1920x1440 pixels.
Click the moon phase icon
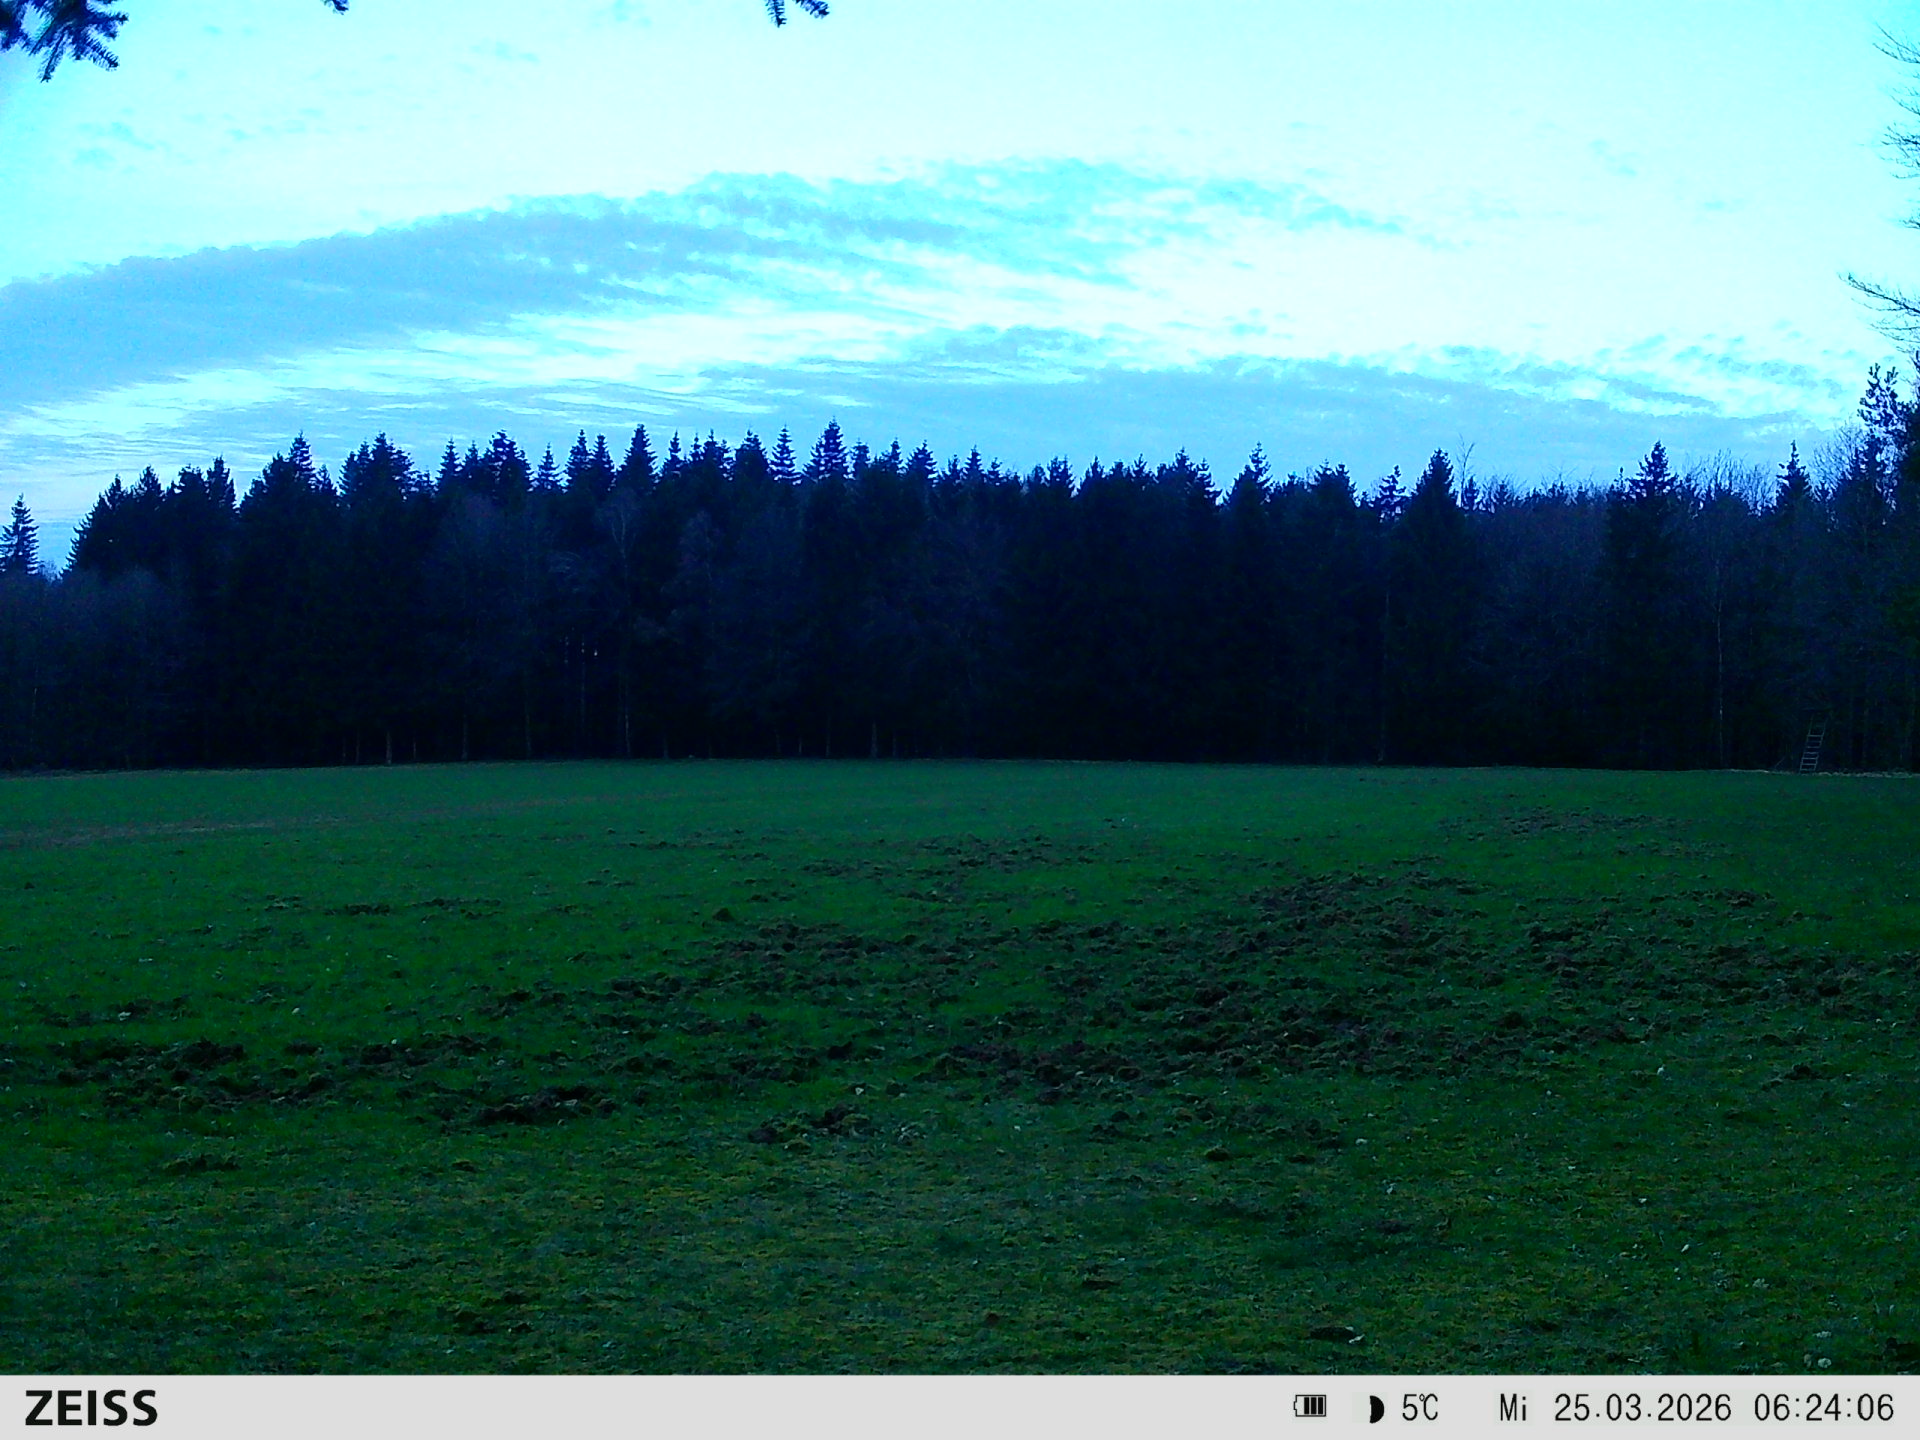tap(1376, 1409)
